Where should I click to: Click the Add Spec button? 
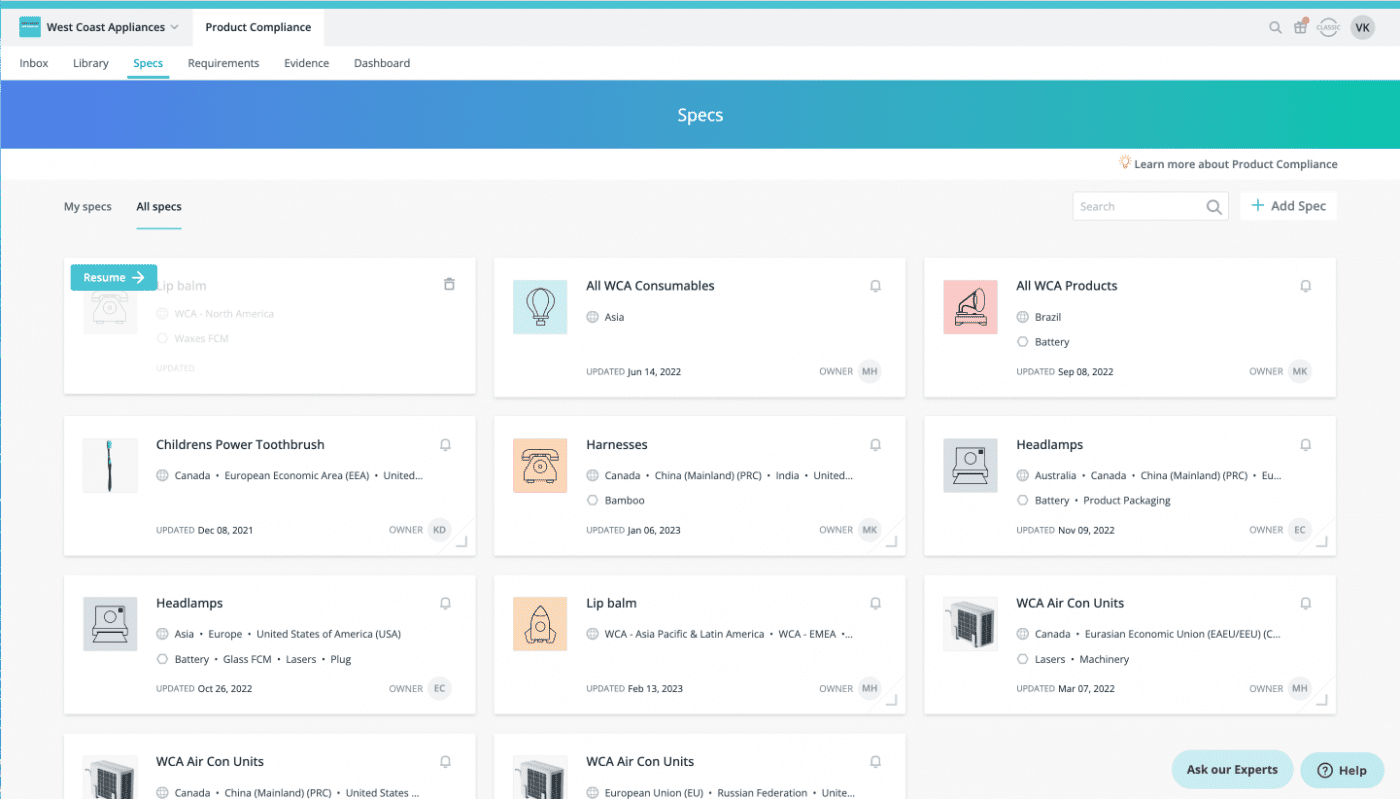1288,206
